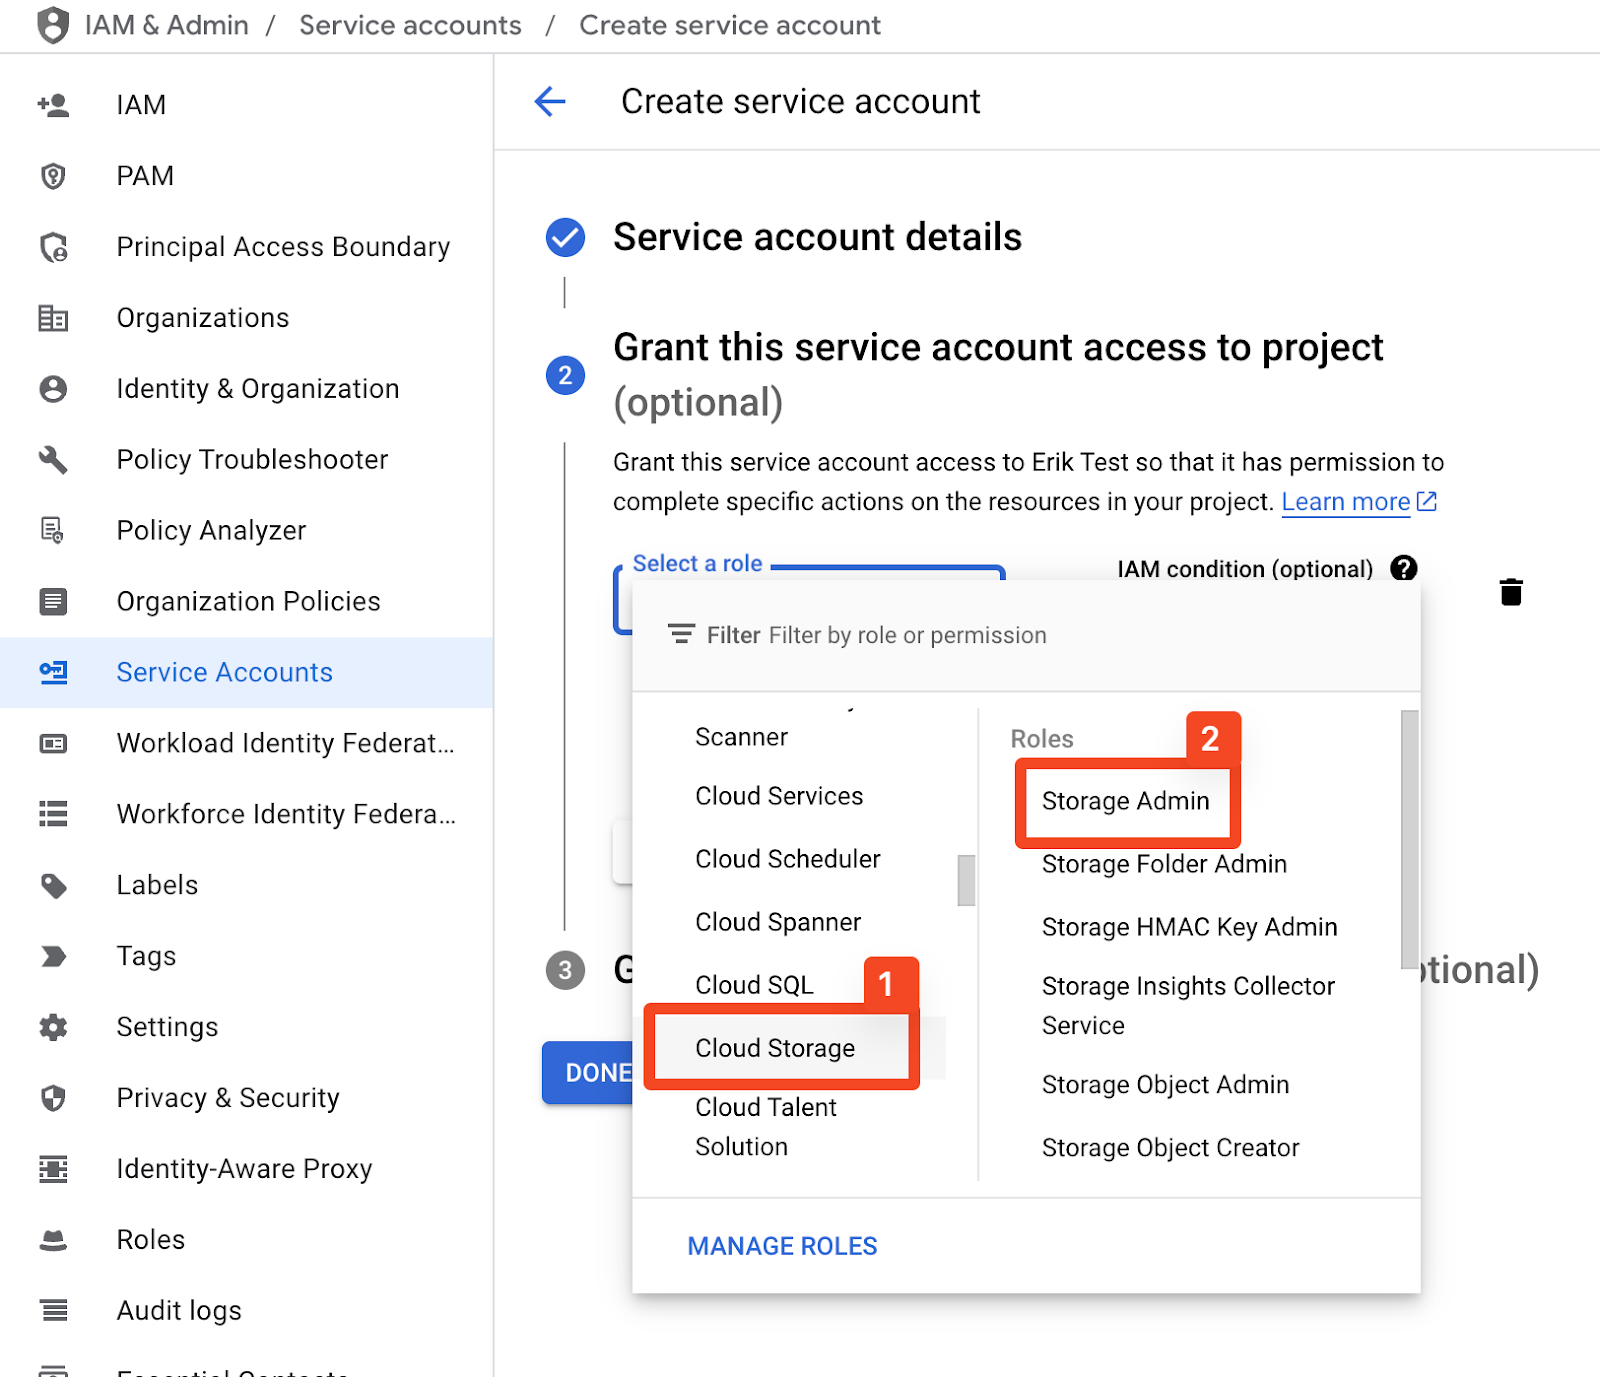This screenshot has height=1377, width=1600.
Task: Click the Learn more link
Action: (1346, 502)
